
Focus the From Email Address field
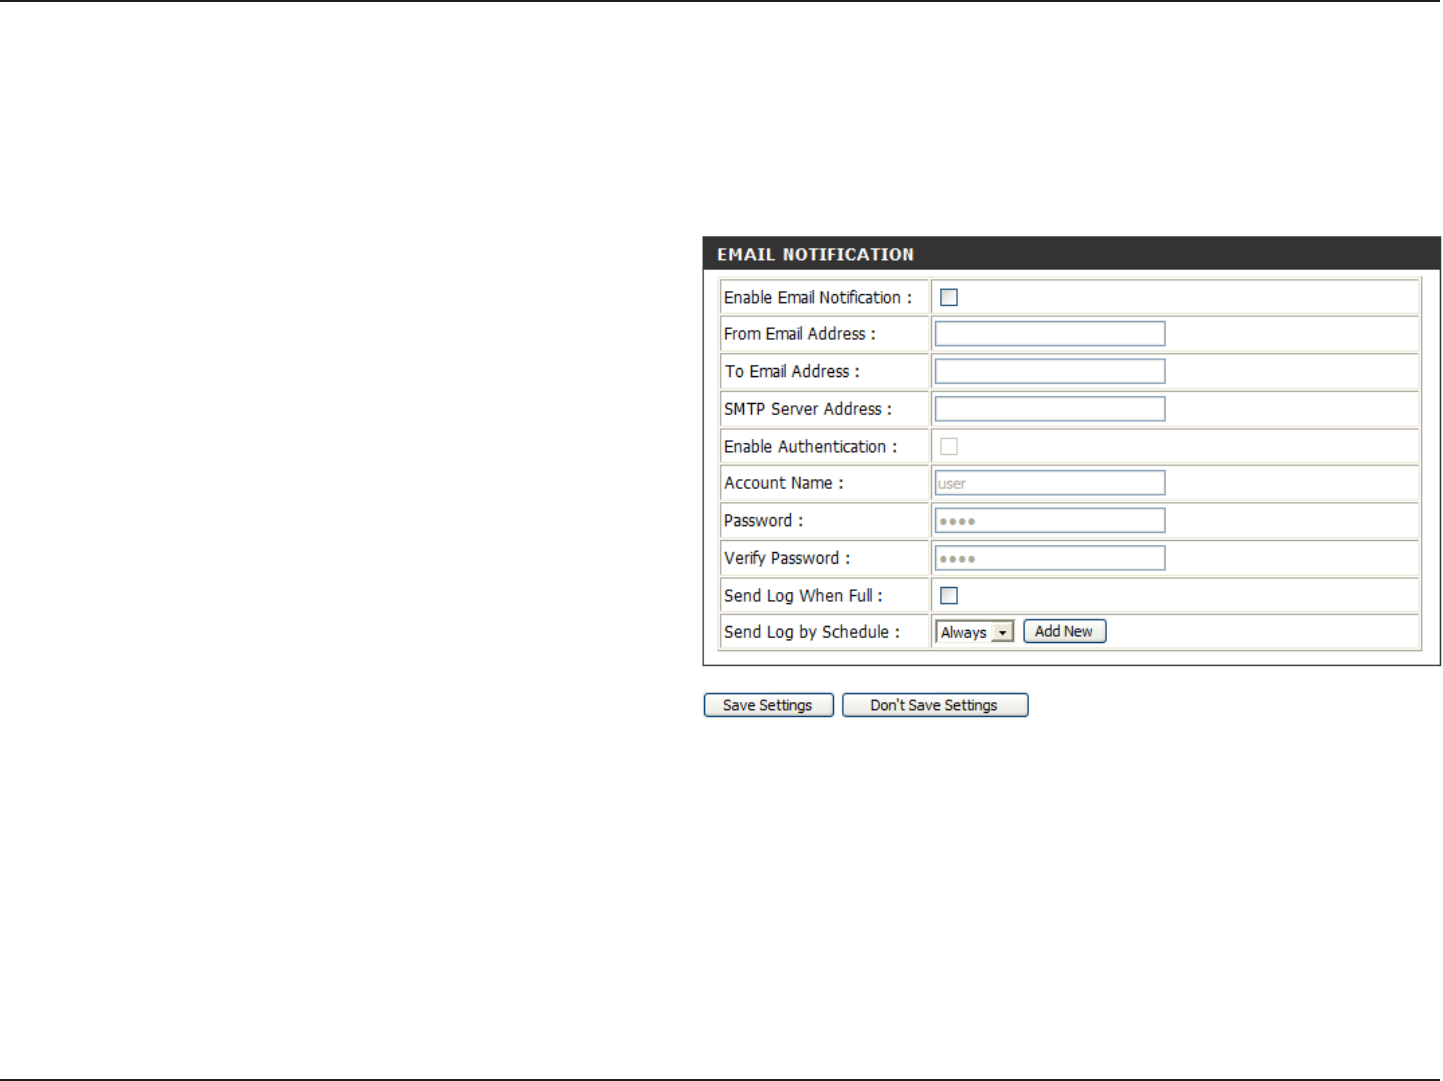pos(1050,334)
